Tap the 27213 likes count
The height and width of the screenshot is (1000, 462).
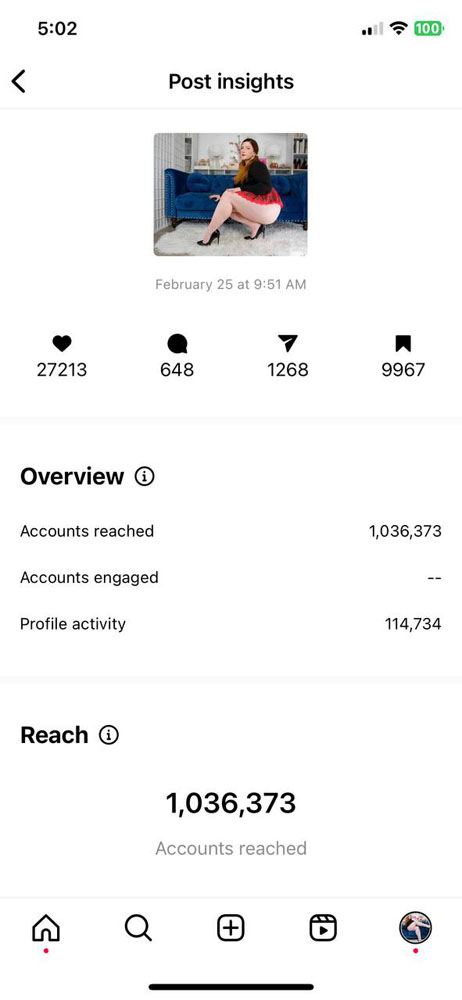click(x=62, y=370)
